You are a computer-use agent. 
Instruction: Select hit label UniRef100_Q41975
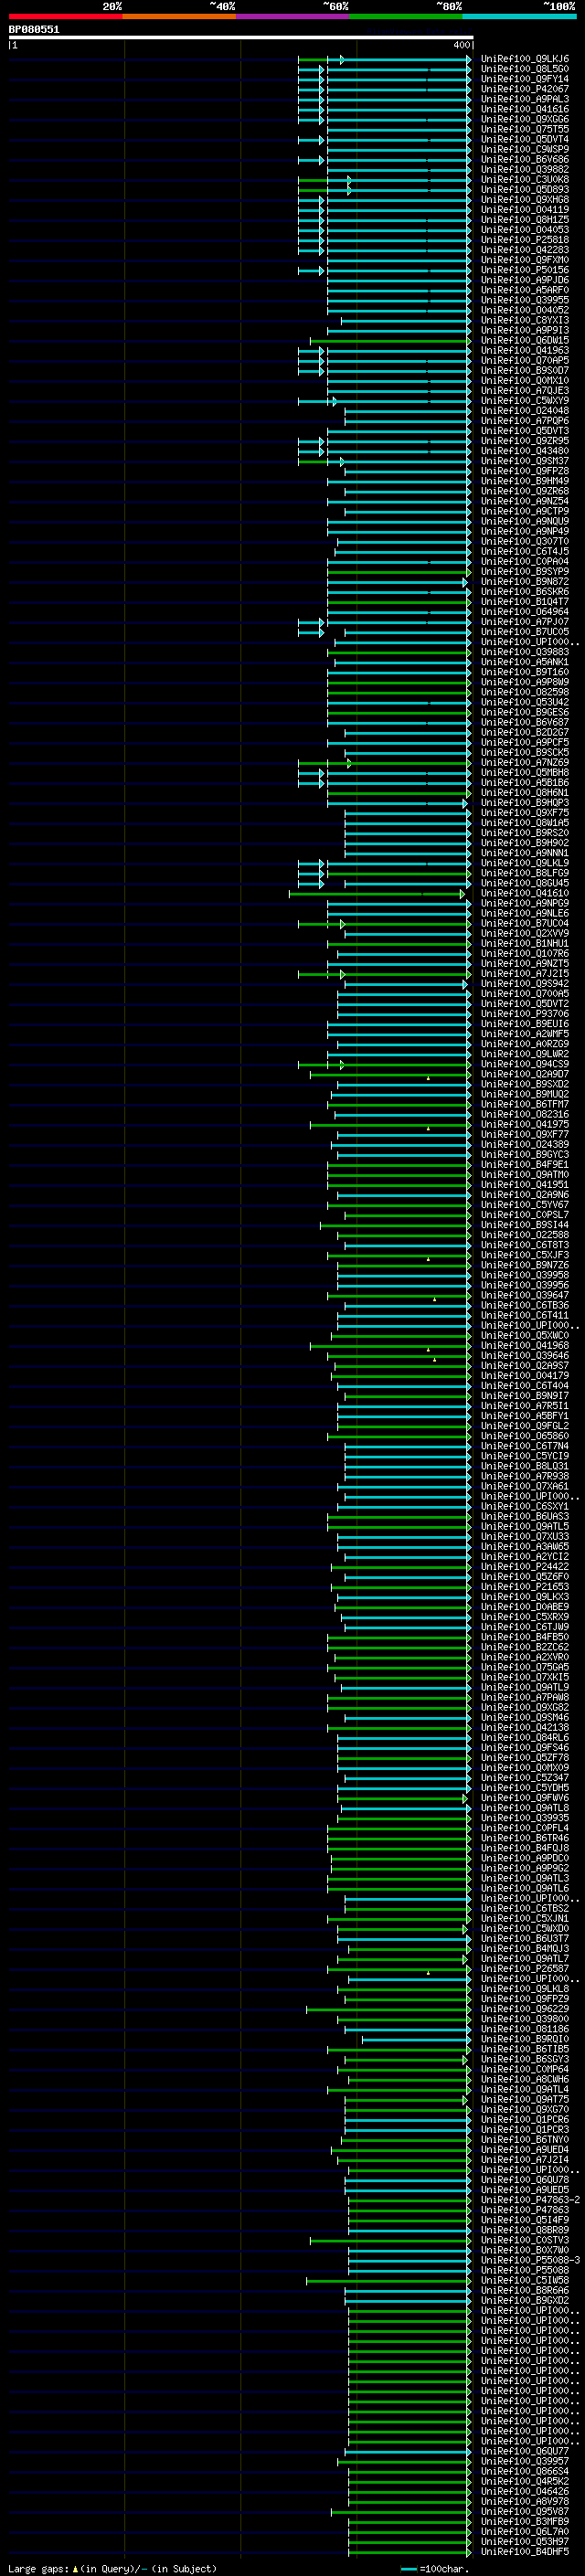pos(525,1124)
